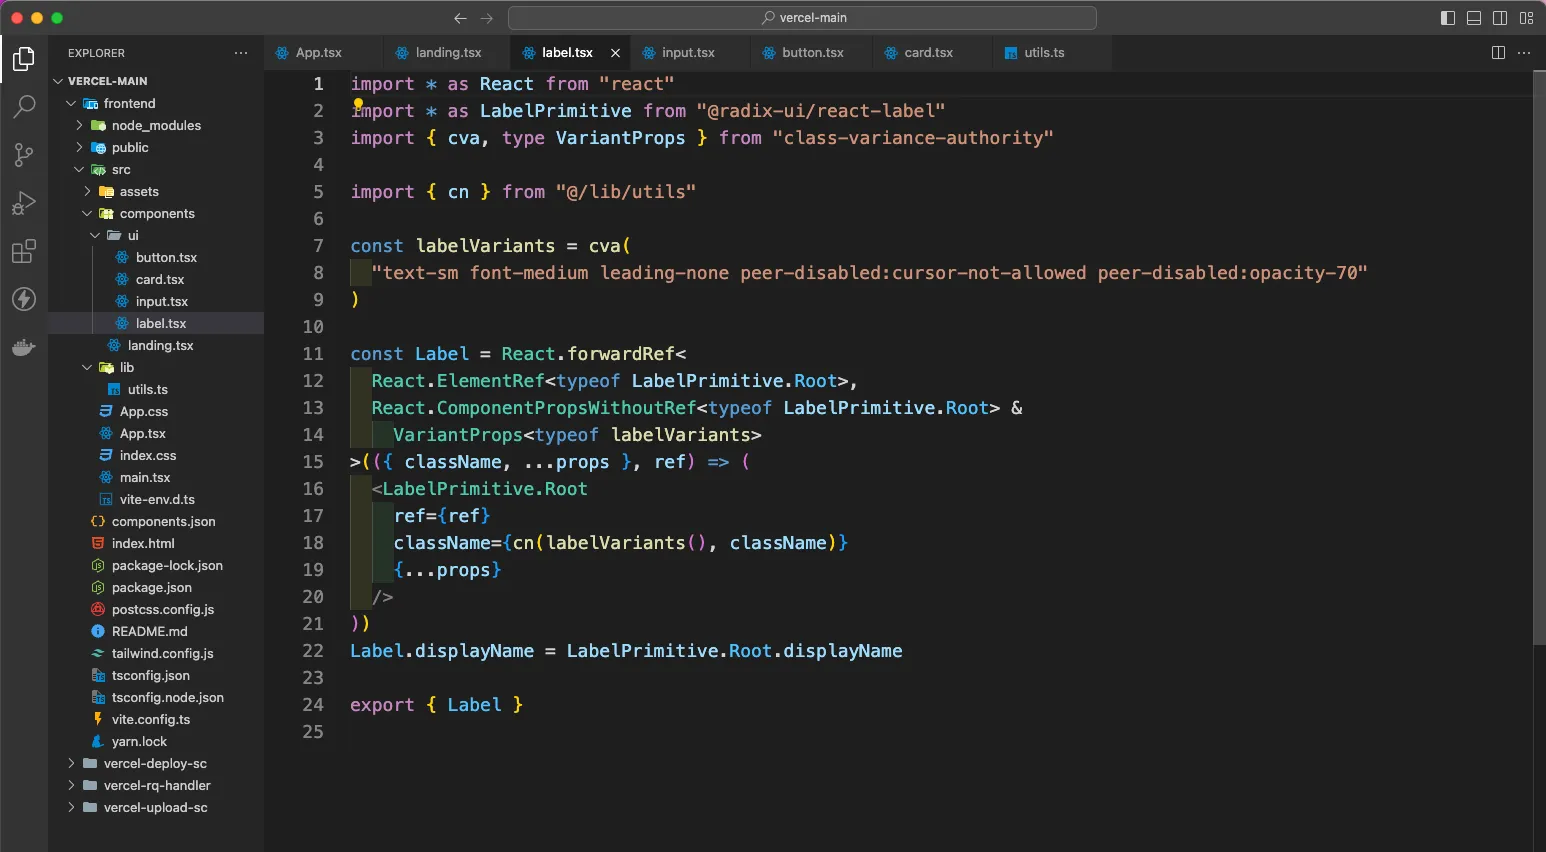
Task: Split the editor to the right
Action: coord(1498,53)
